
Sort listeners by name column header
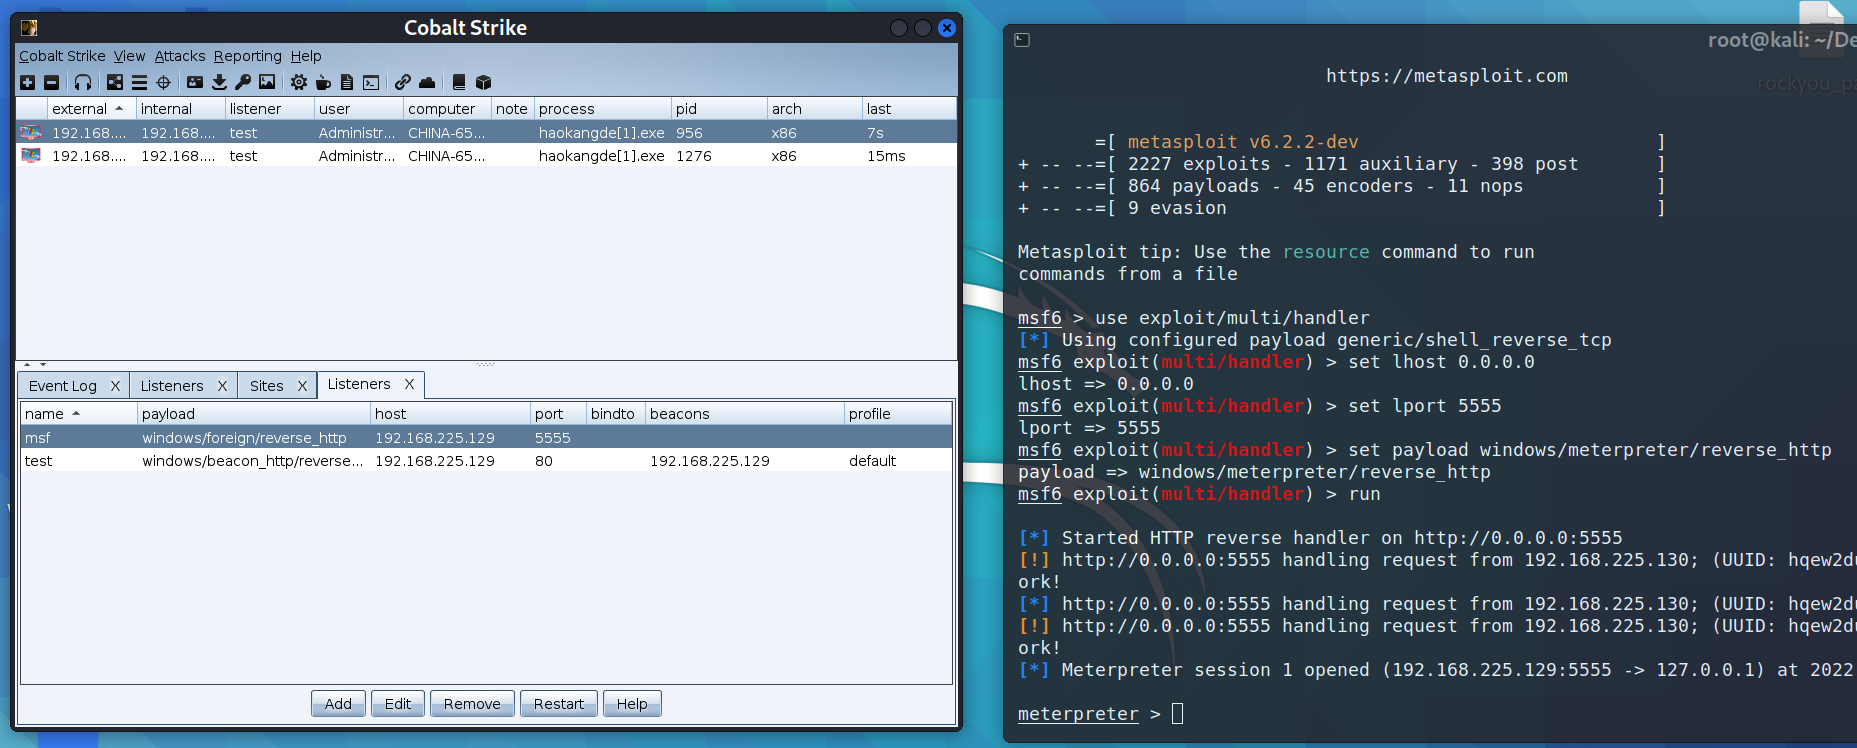coord(79,414)
